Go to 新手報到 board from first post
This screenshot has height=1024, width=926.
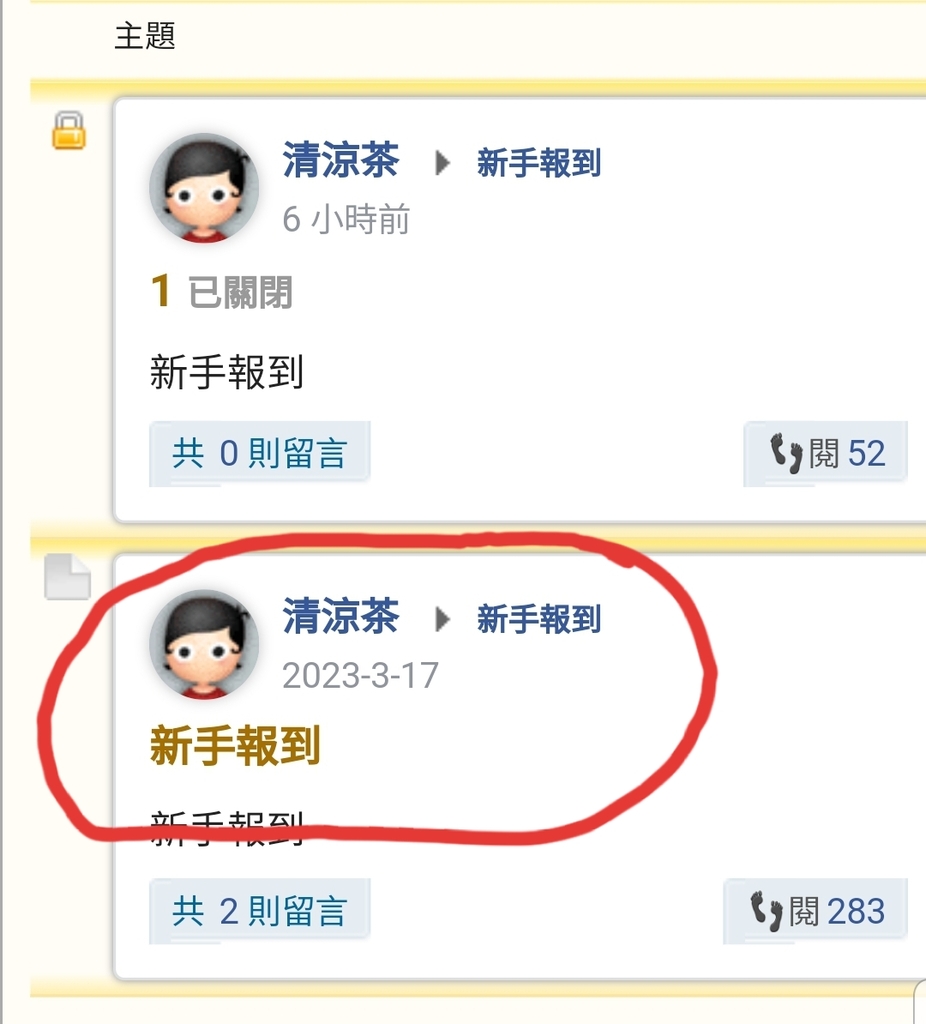[x=539, y=163]
